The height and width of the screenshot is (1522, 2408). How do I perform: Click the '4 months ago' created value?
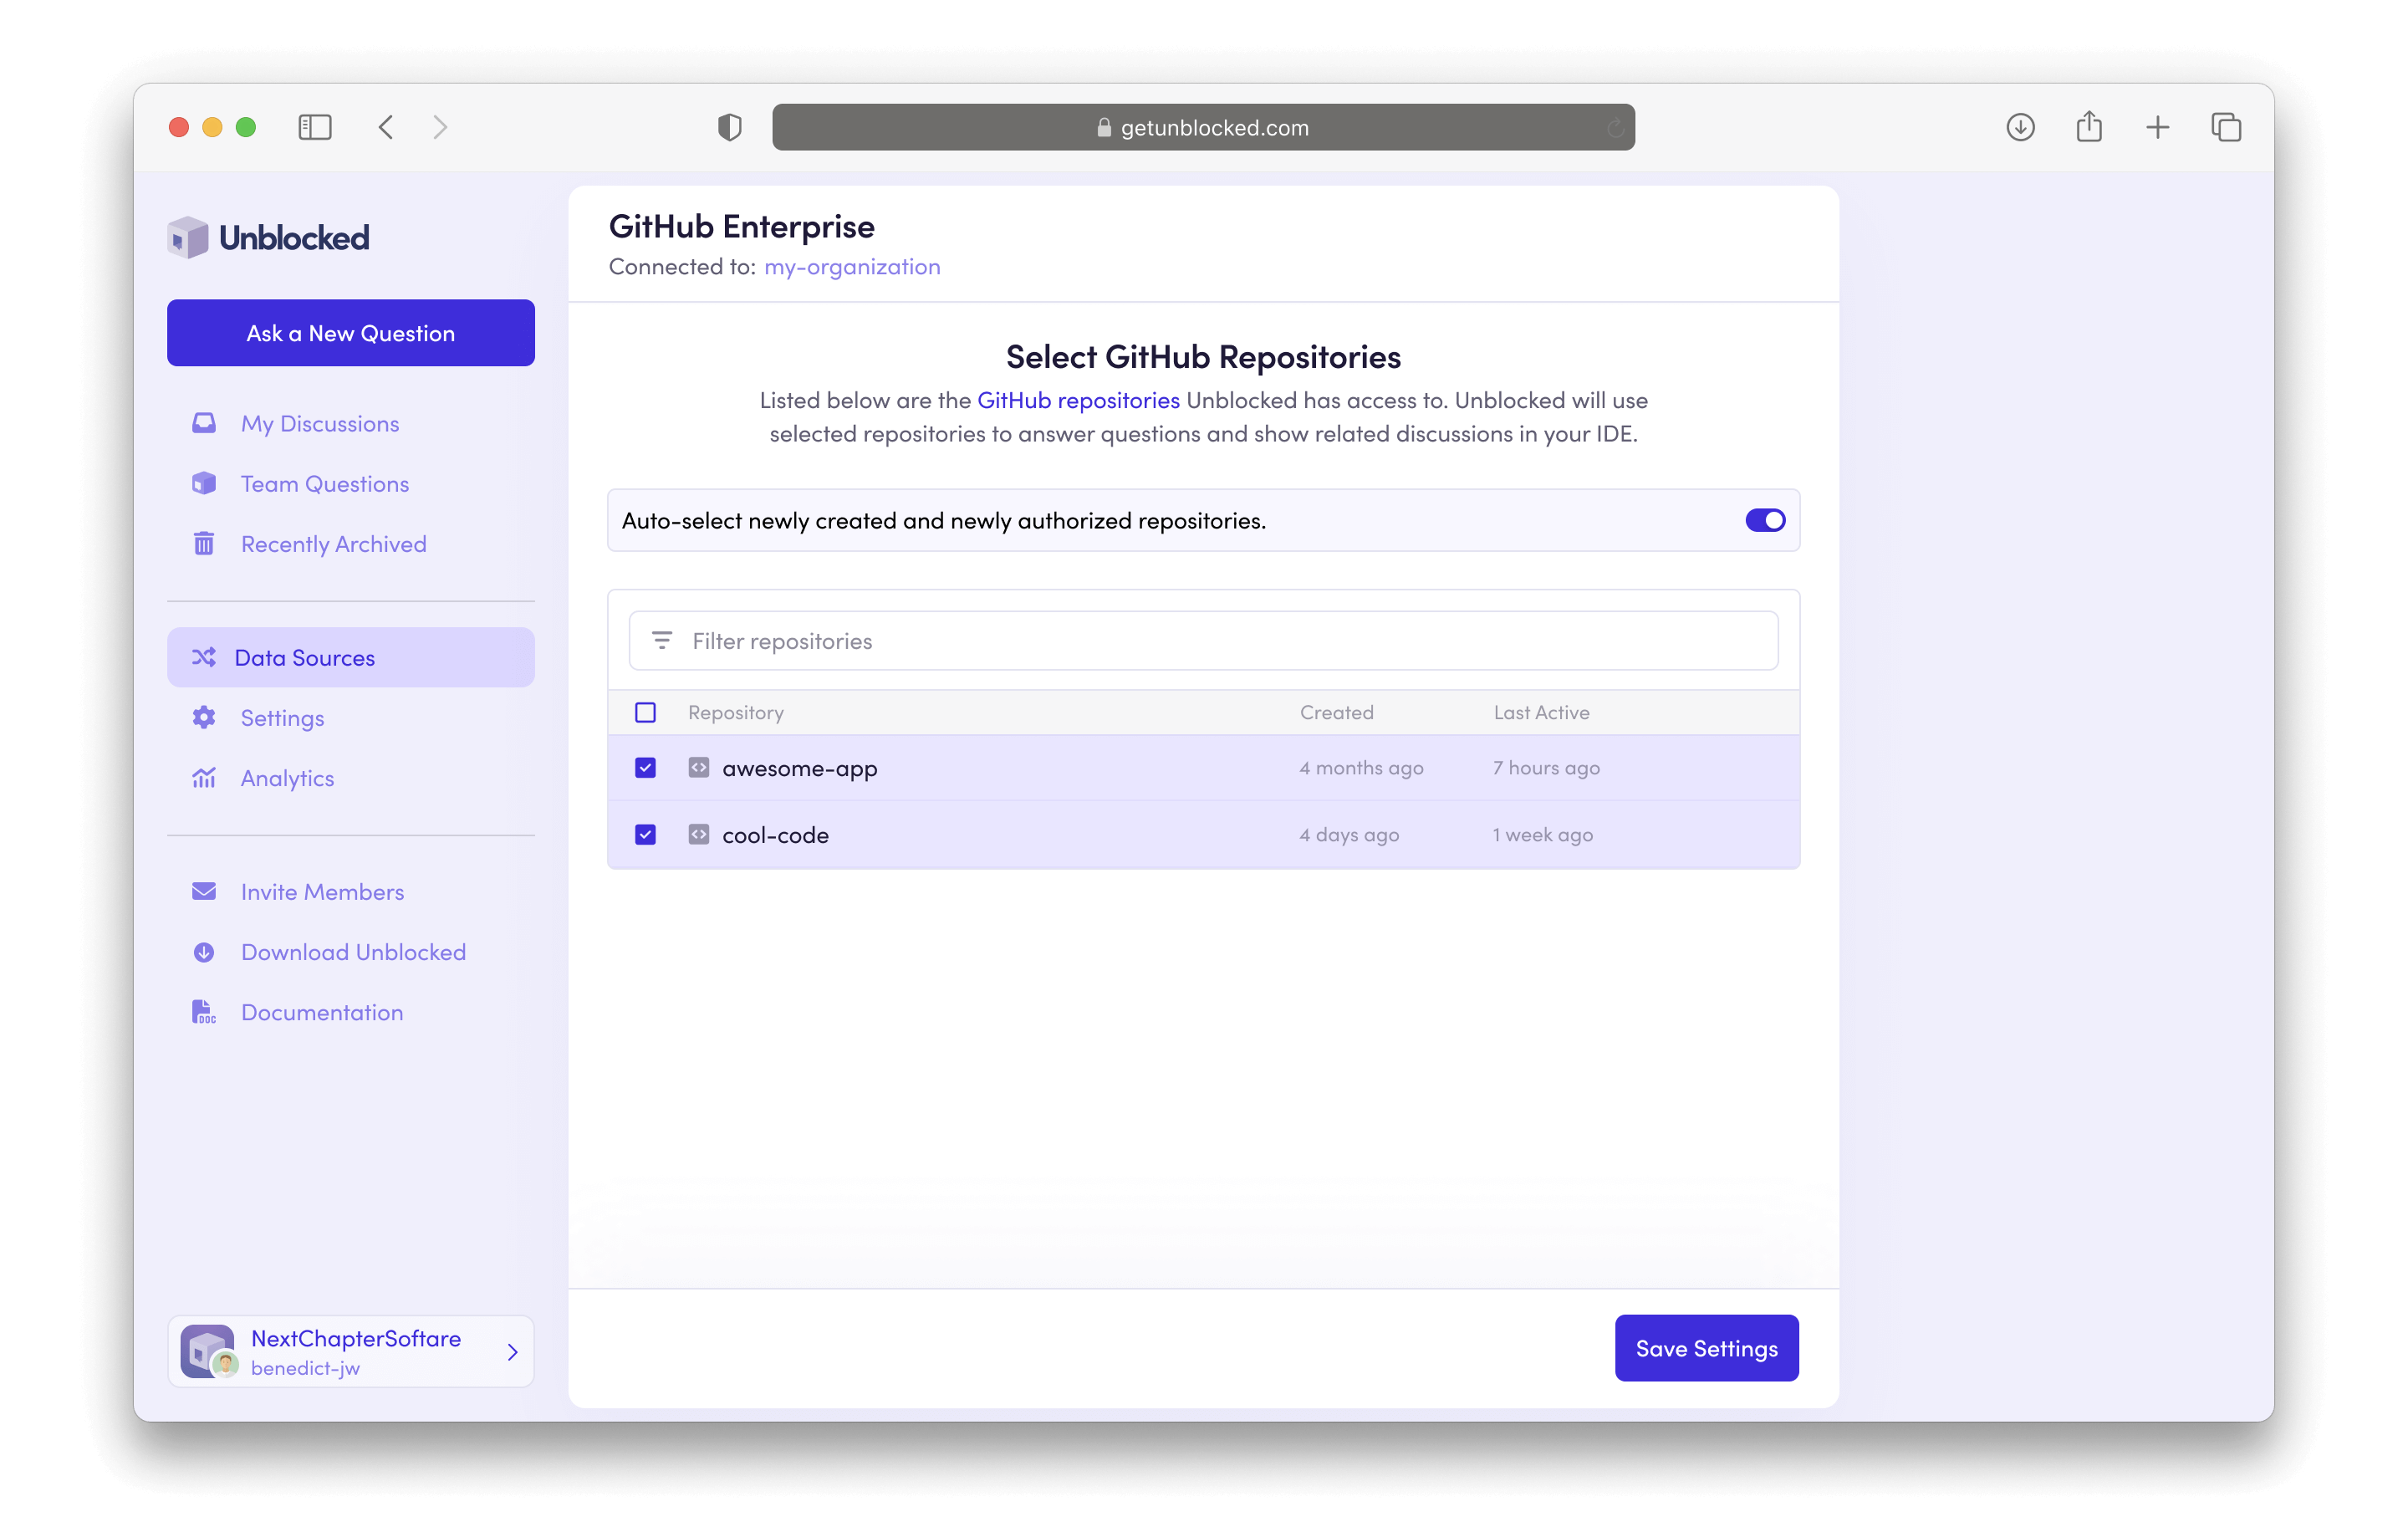pos(1361,768)
